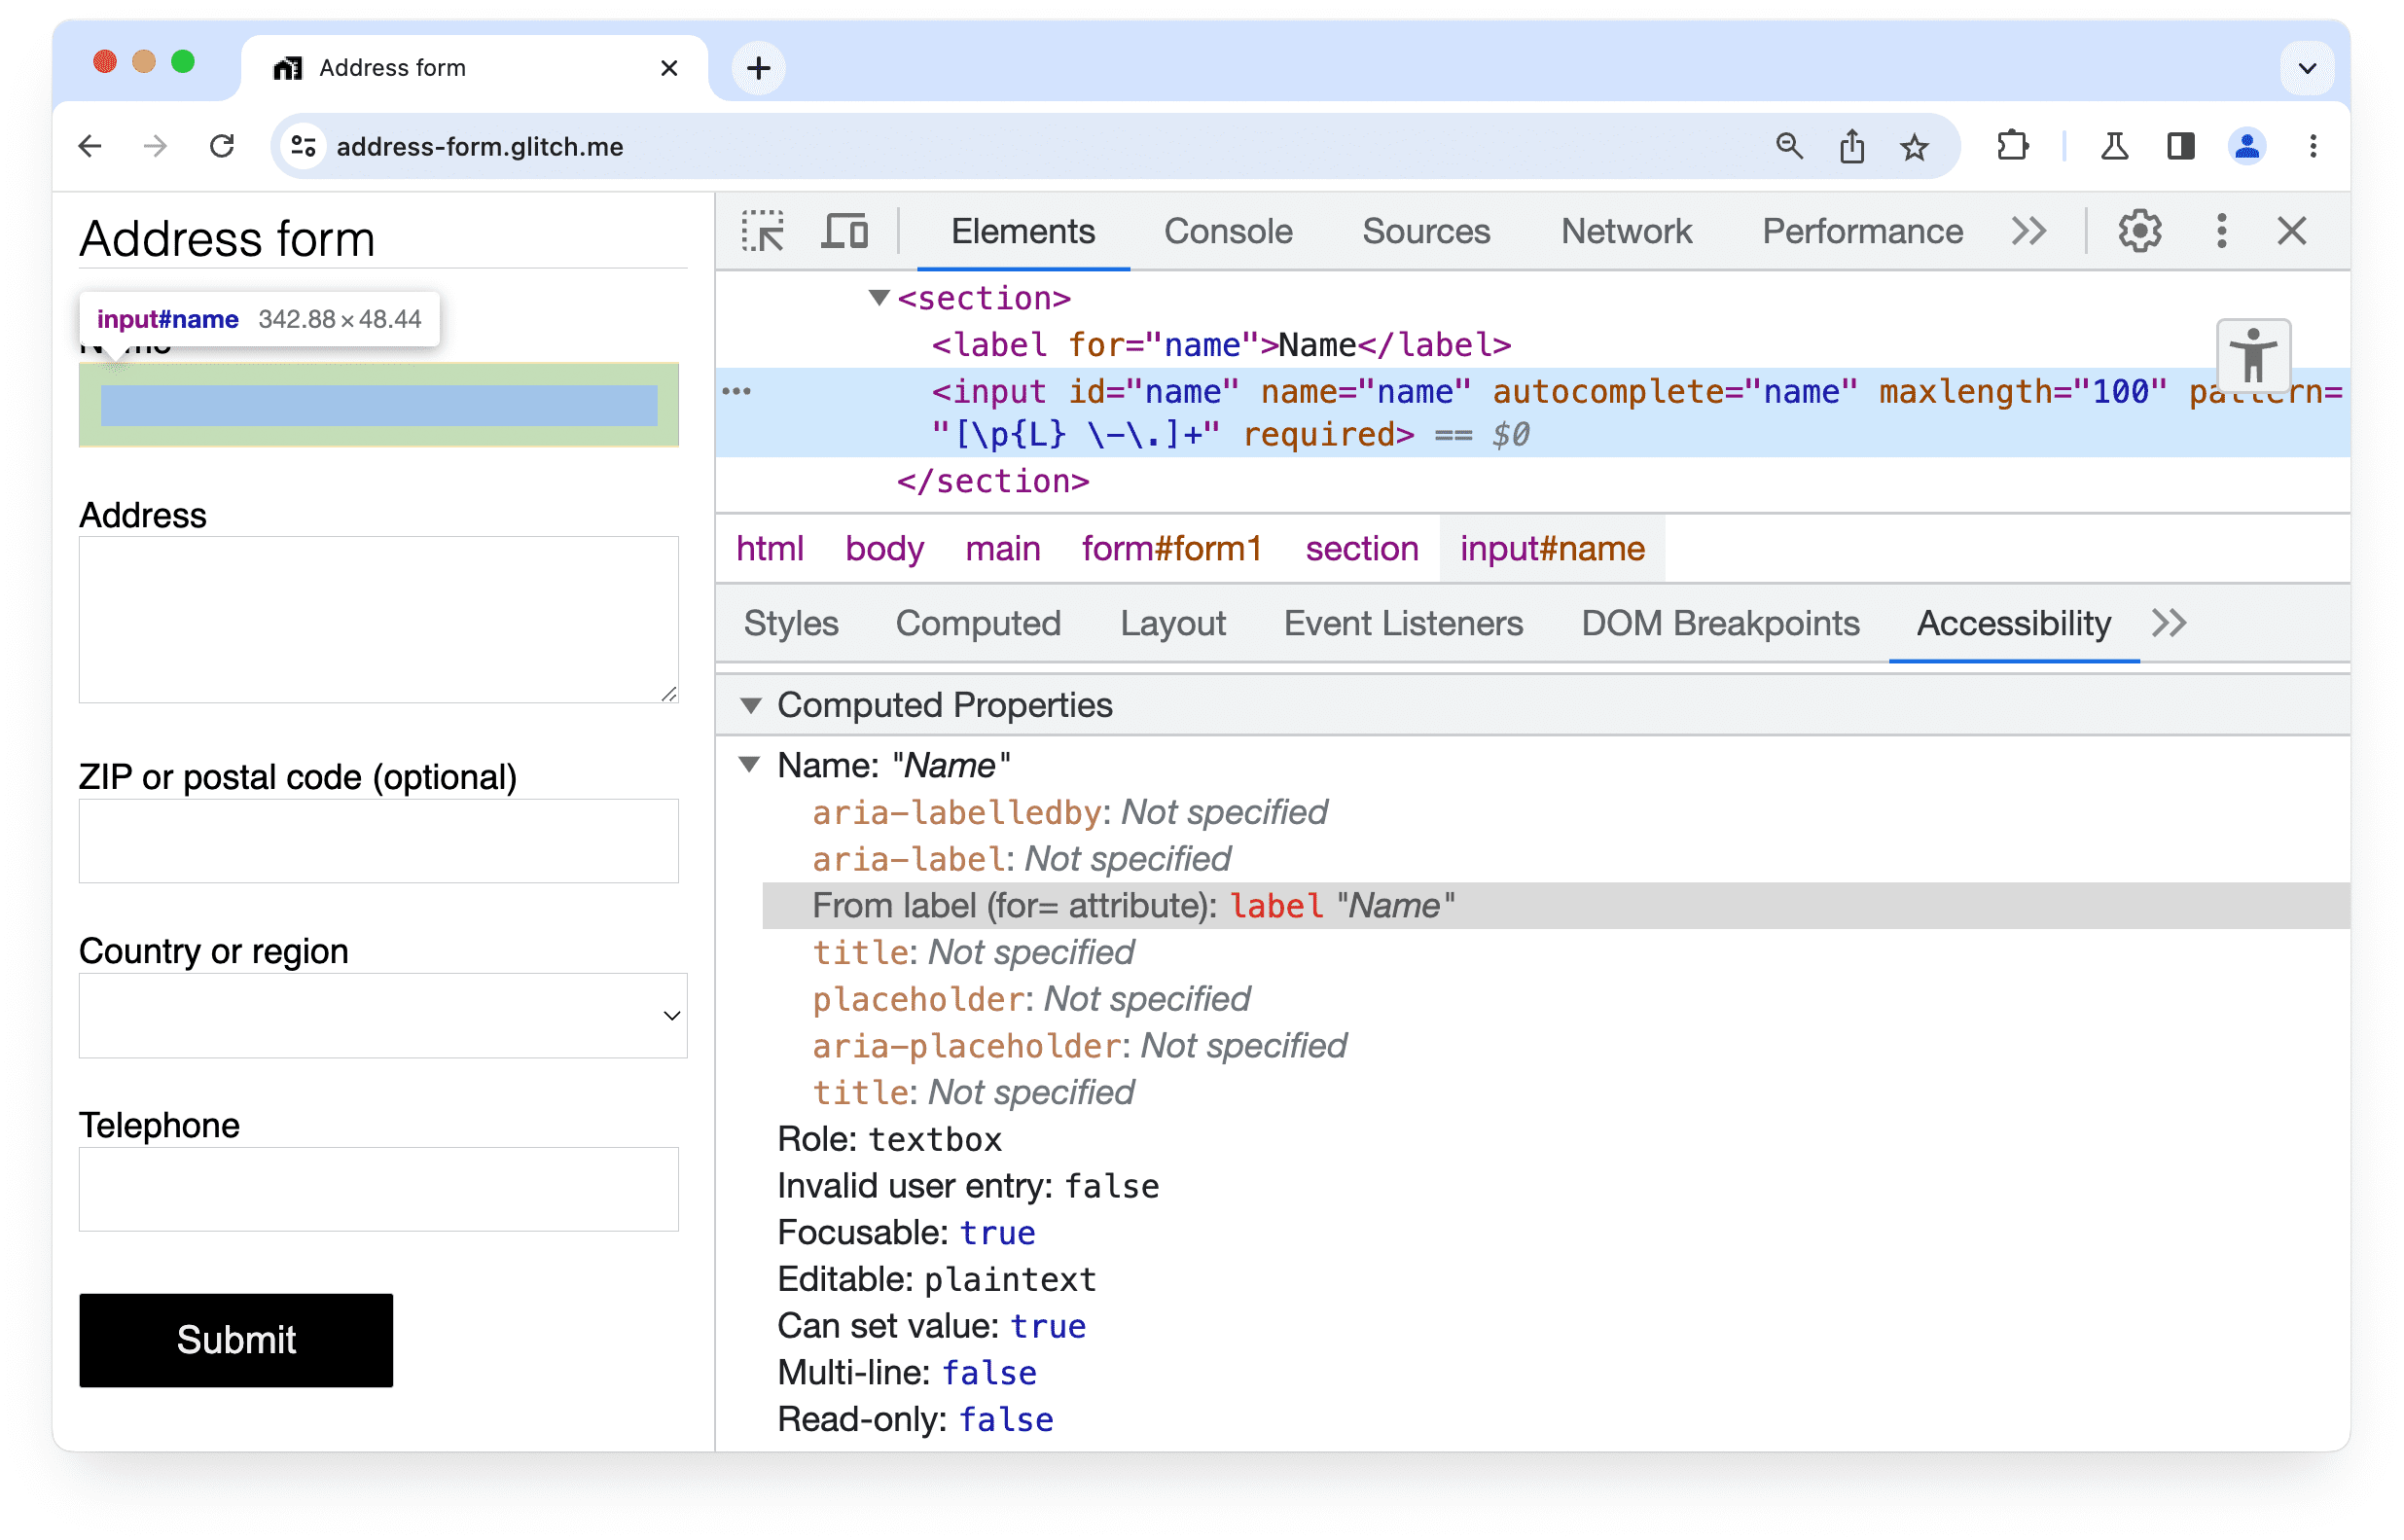2404x1540 pixels.
Task: Click the close DevTools panel icon
Action: pos(2292,232)
